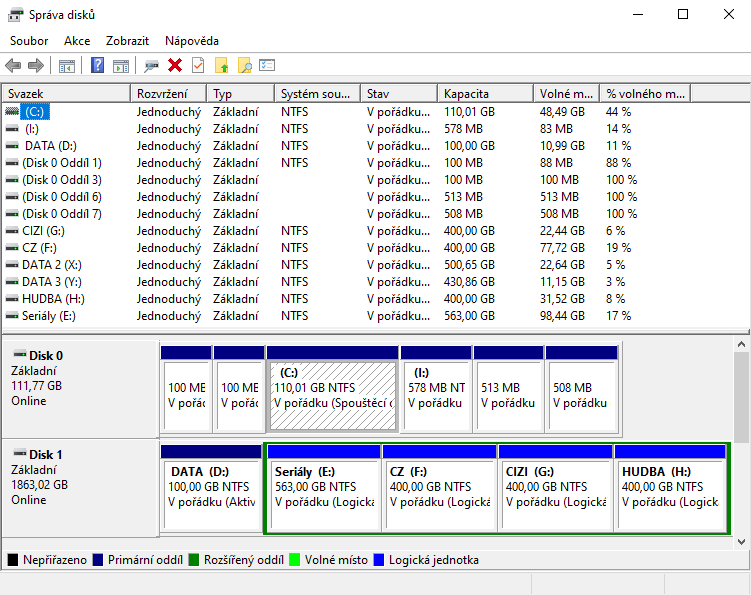The height and width of the screenshot is (595, 751).
Task: Open the Soubor menu
Action: pos(29,41)
